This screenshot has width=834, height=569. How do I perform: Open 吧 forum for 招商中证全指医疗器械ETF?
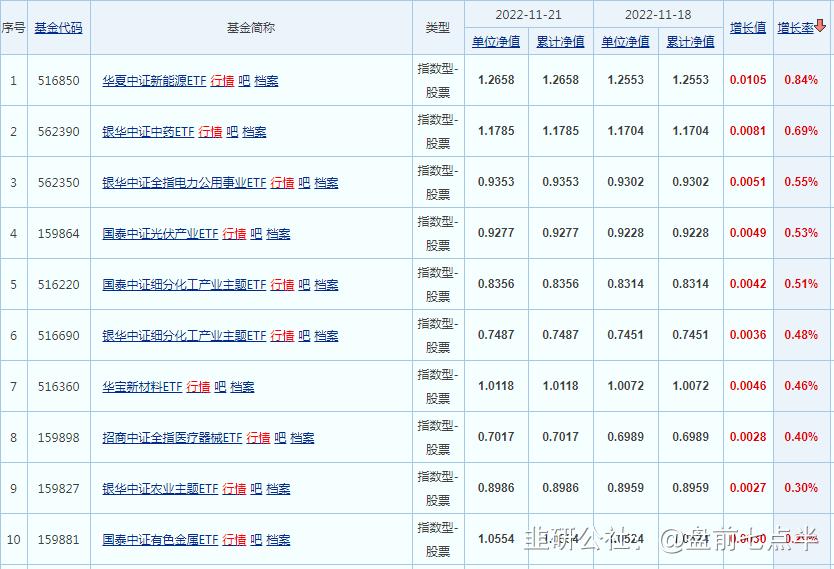tap(280, 438)
